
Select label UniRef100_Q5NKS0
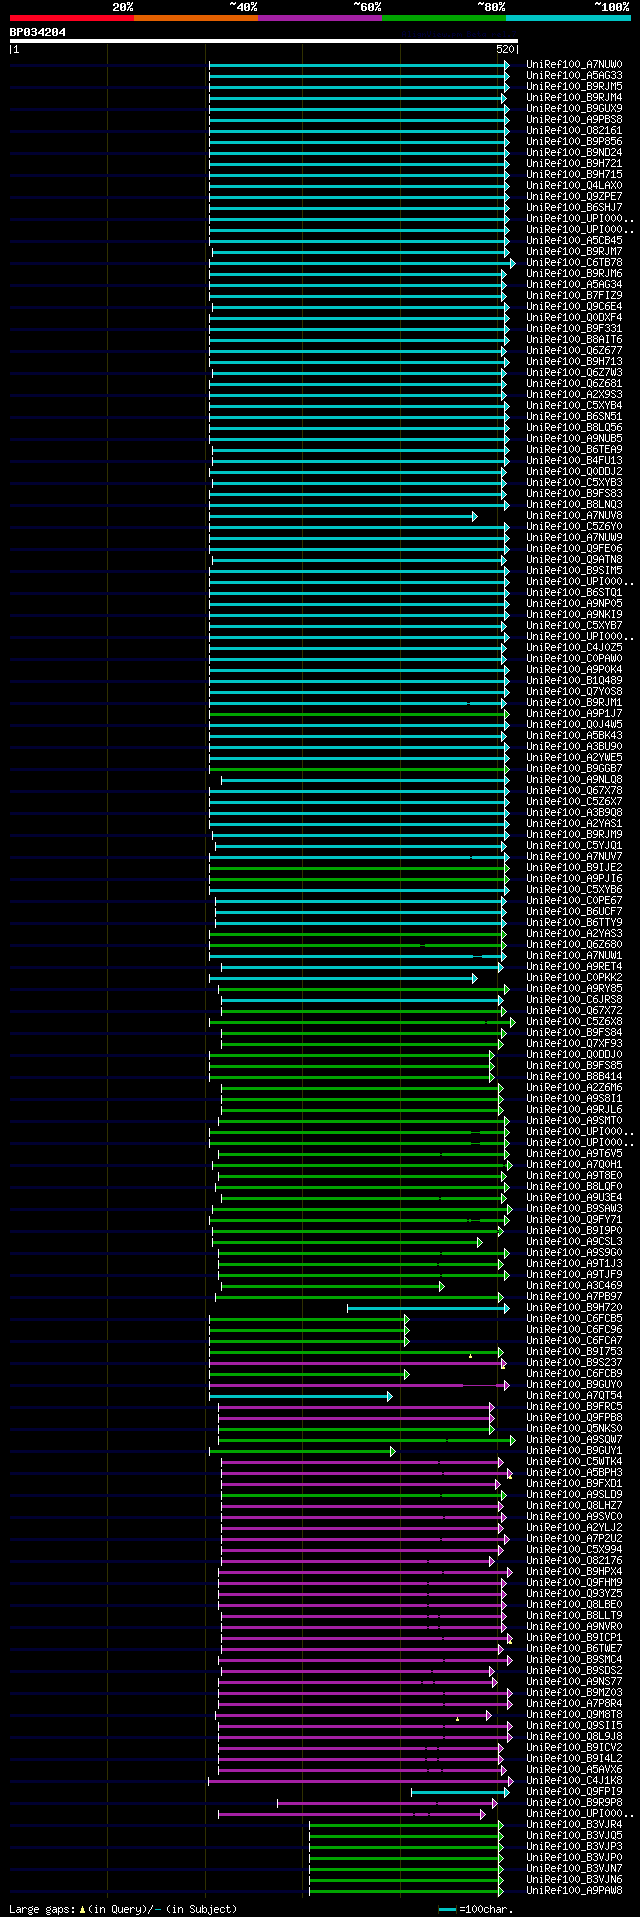[x=574, y=1429]
